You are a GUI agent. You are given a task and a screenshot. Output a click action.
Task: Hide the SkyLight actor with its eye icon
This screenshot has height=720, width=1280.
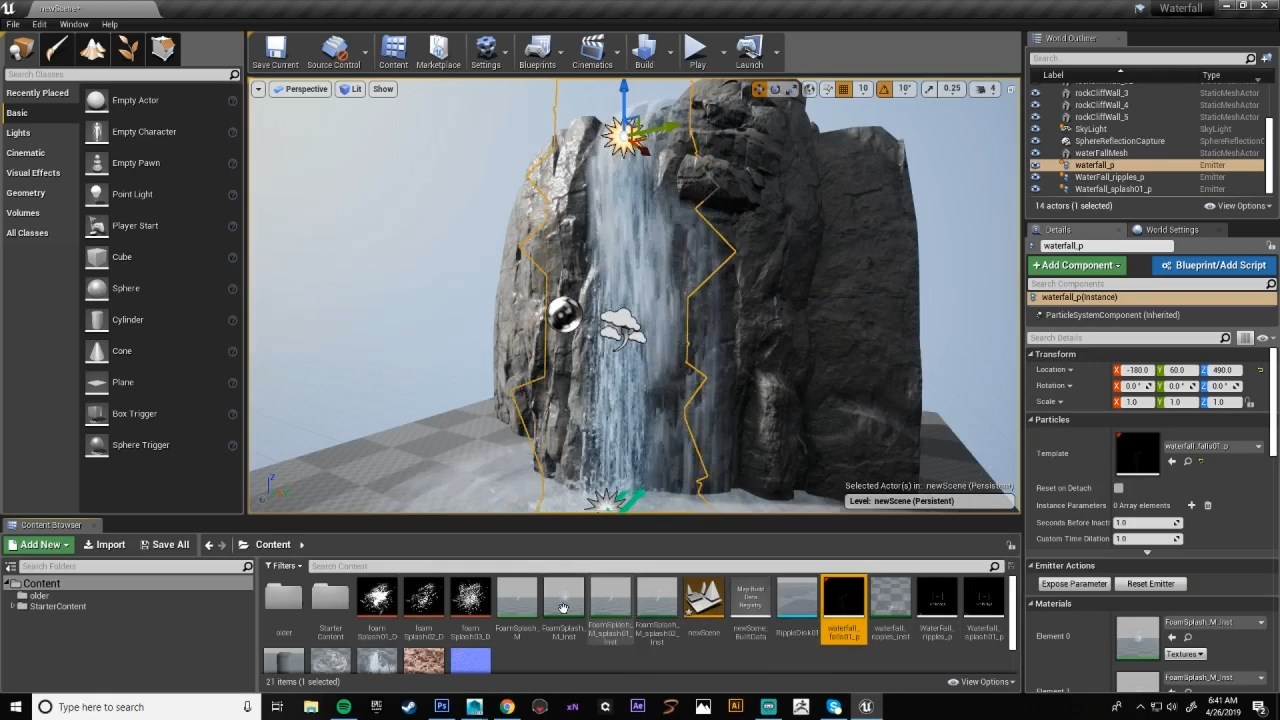pyautogui.click(x=1035, y=129)
